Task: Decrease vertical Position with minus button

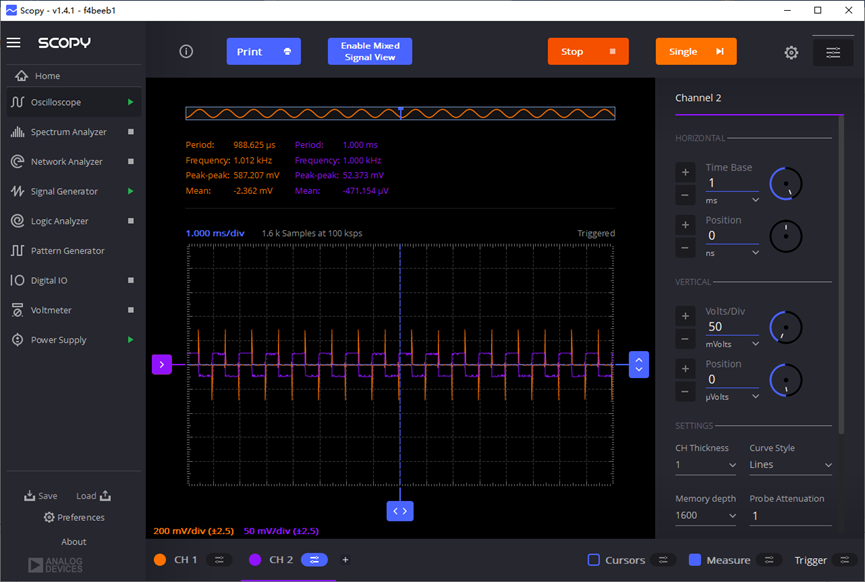Action: pyautogui.click(x=685, y=392)
